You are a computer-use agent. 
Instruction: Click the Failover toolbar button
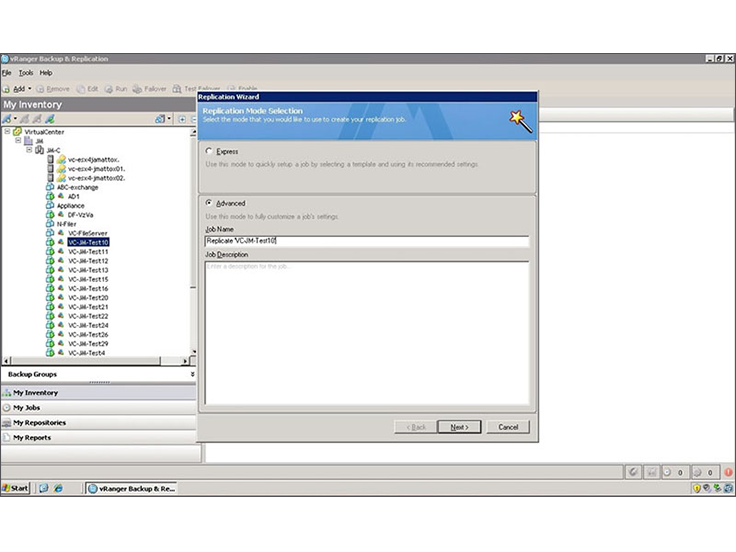149,89
